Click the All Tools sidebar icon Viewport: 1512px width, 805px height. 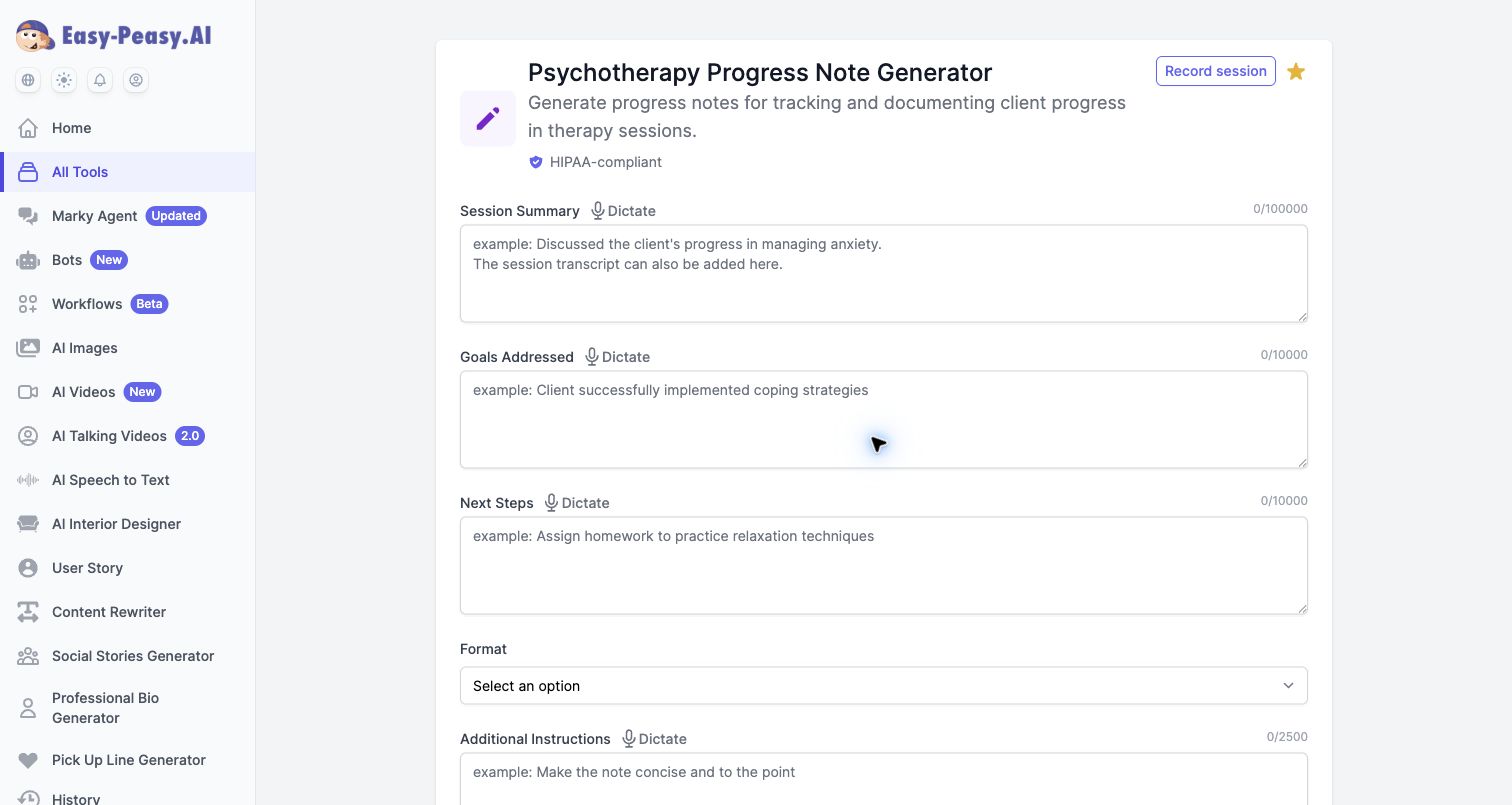tap(28, 172)
